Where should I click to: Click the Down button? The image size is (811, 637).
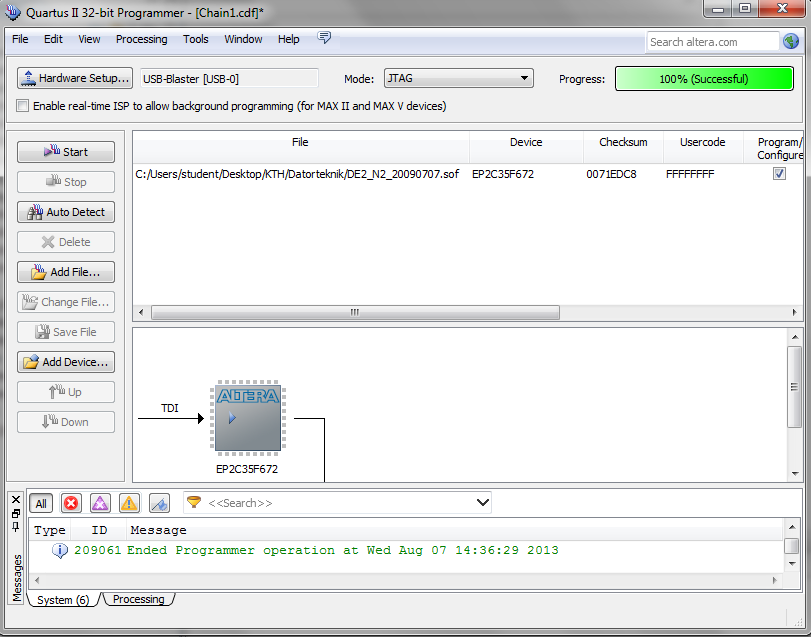pyautogui.click(x=66, y=422)
